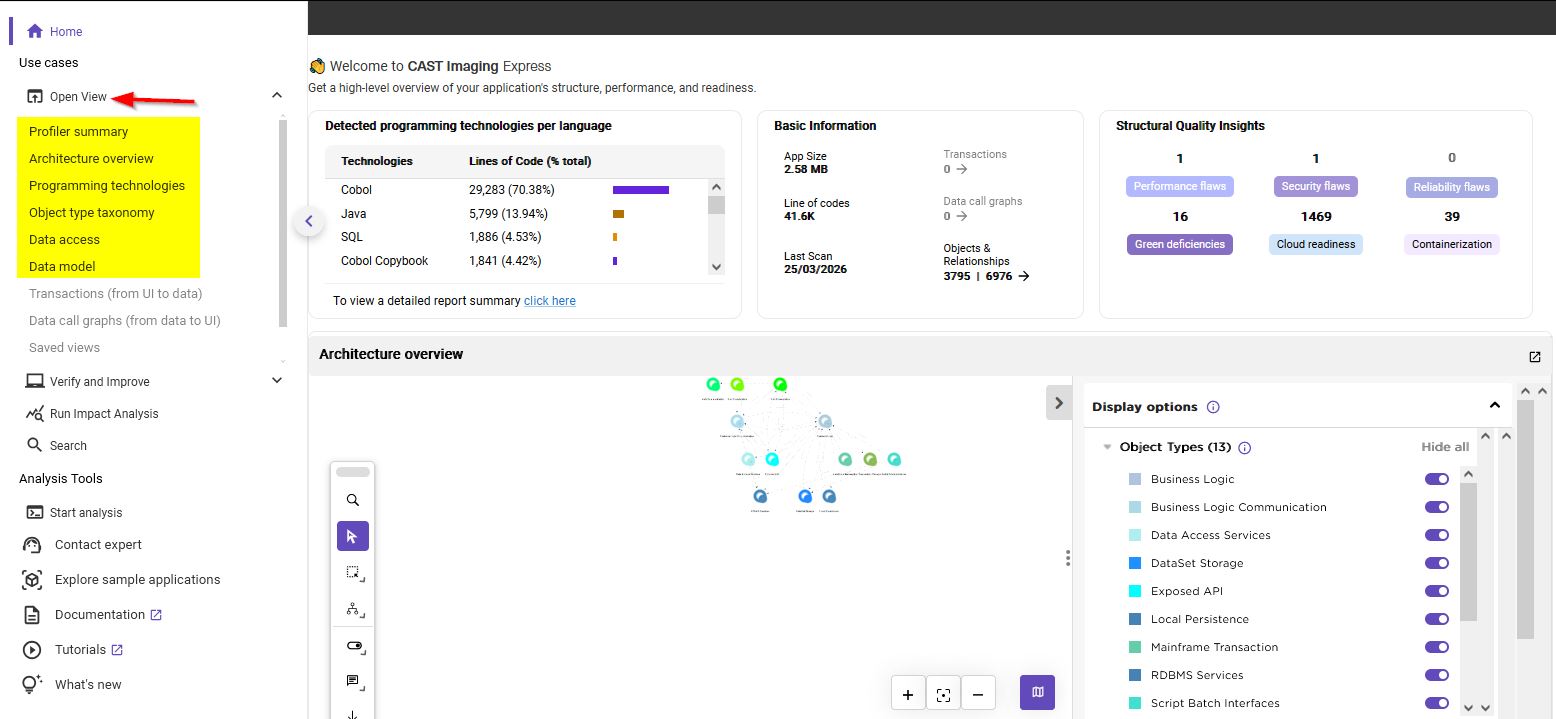The width and height of the screenshot is (1556, 719).
Task: Choose the rectangle area selection tool
Action: tap(352, 573)
